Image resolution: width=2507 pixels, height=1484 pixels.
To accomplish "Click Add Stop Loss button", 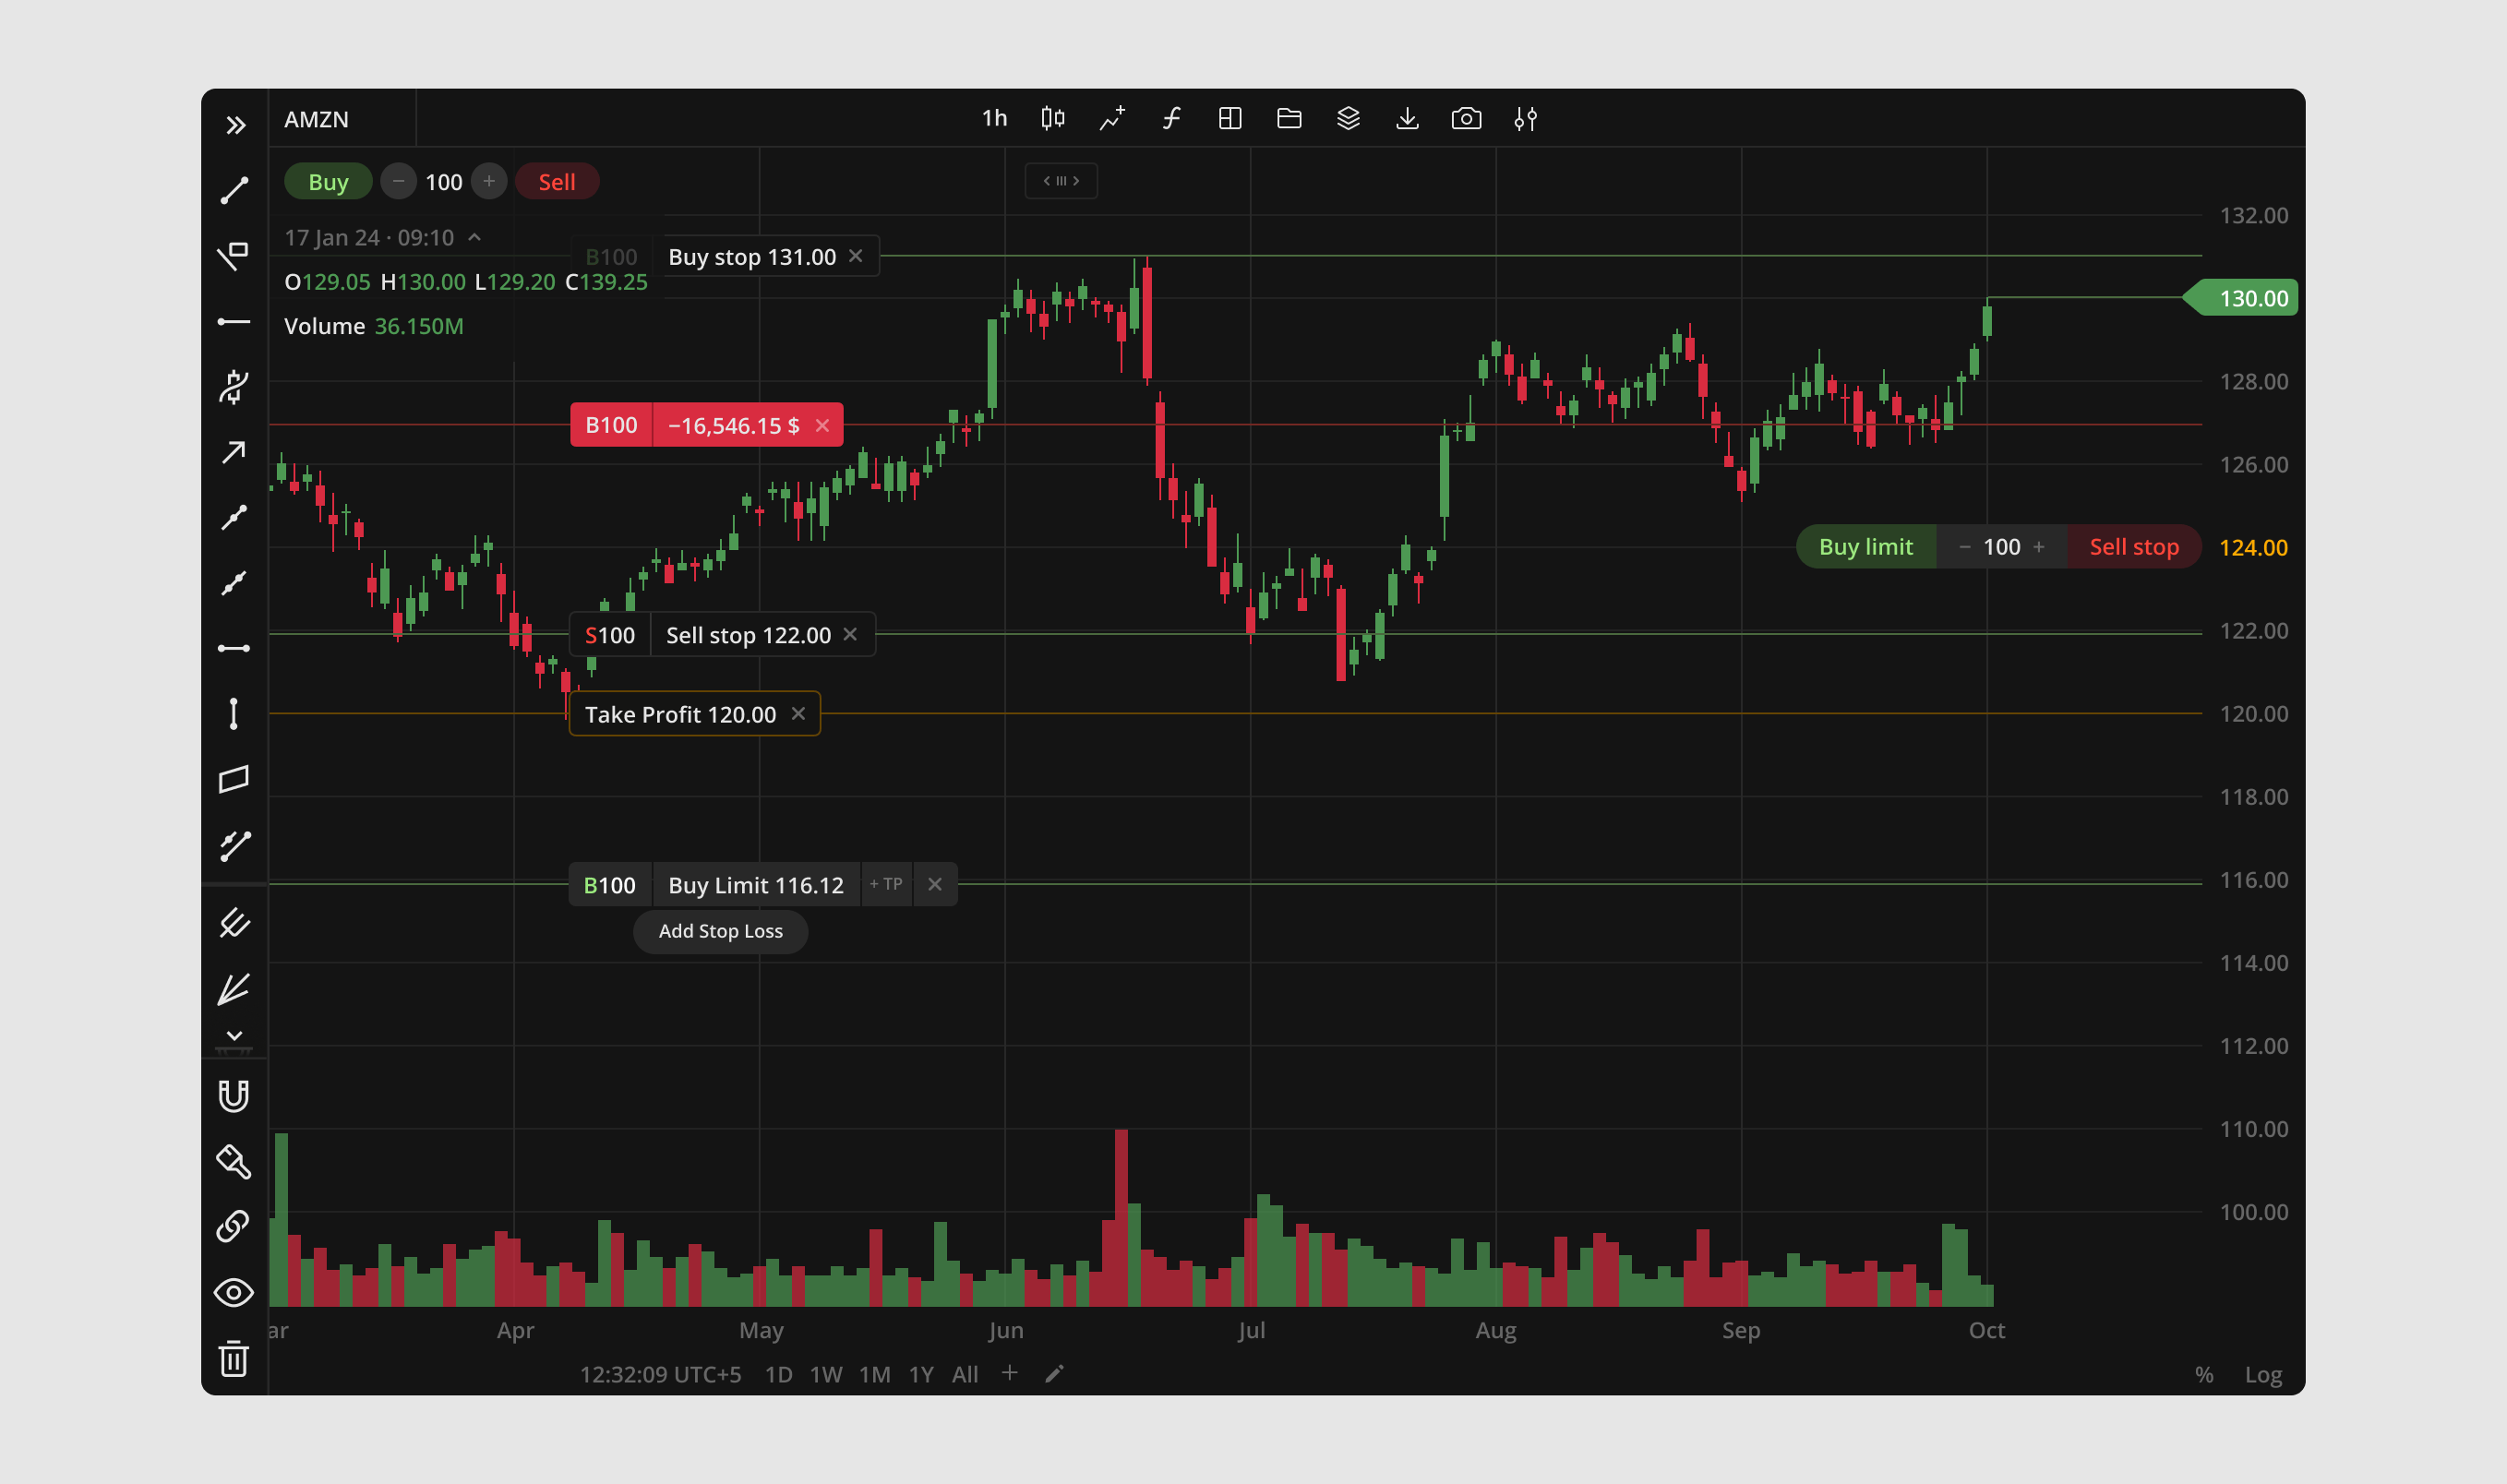I will 720,931.
